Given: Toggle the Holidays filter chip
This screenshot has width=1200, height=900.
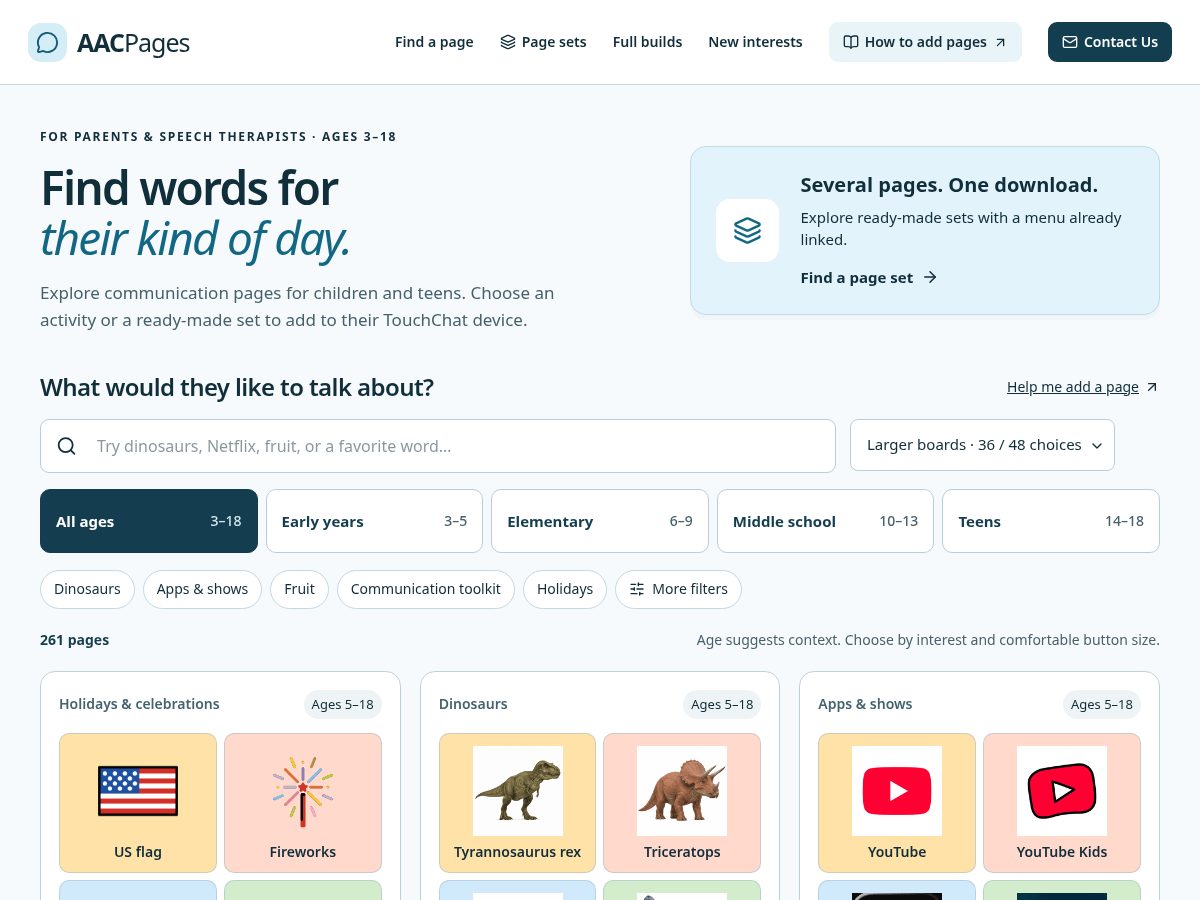Looking at the screenshot, I should [x=565, y=589].
